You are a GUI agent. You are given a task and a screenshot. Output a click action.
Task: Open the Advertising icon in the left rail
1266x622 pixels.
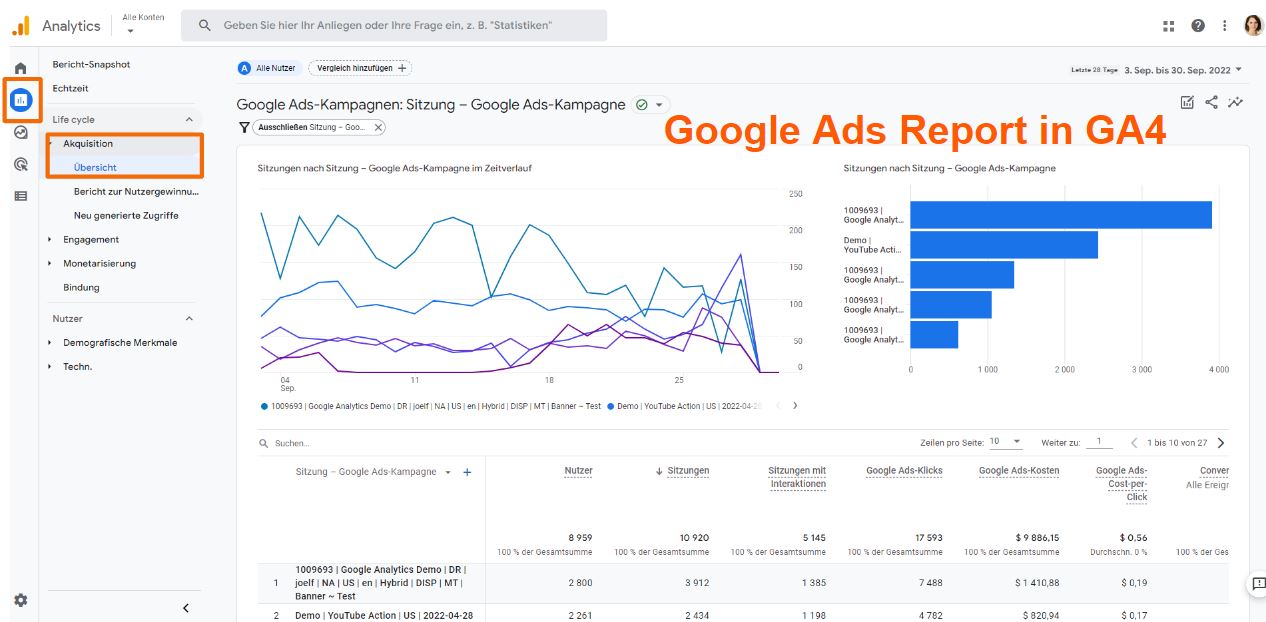pyautogui.click(x=19, y=163)
